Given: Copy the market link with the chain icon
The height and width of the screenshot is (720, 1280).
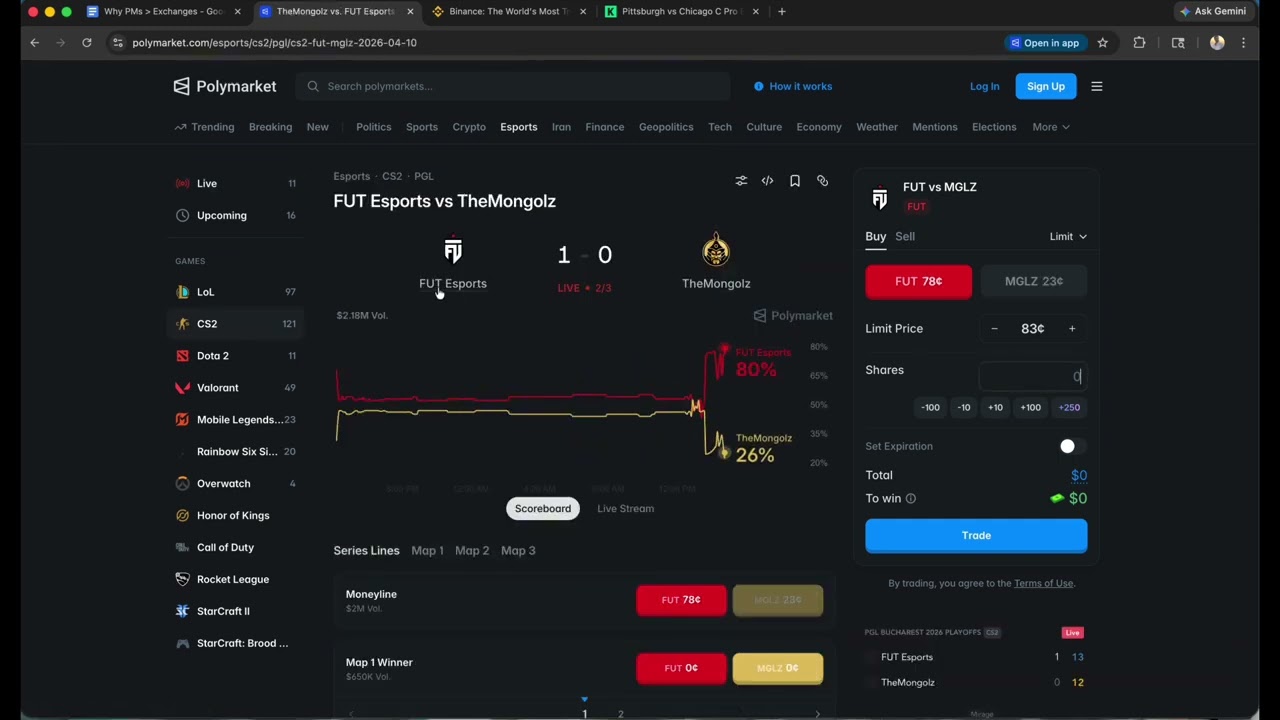Looking at the screenshot, I should (x=822, y=181).
